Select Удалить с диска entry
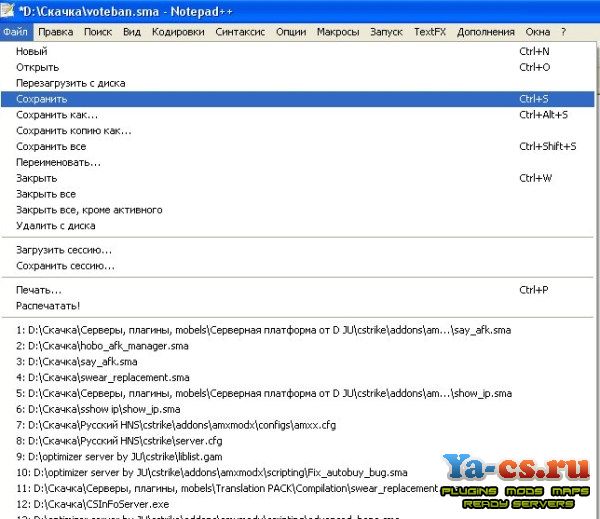 (298, 225)
